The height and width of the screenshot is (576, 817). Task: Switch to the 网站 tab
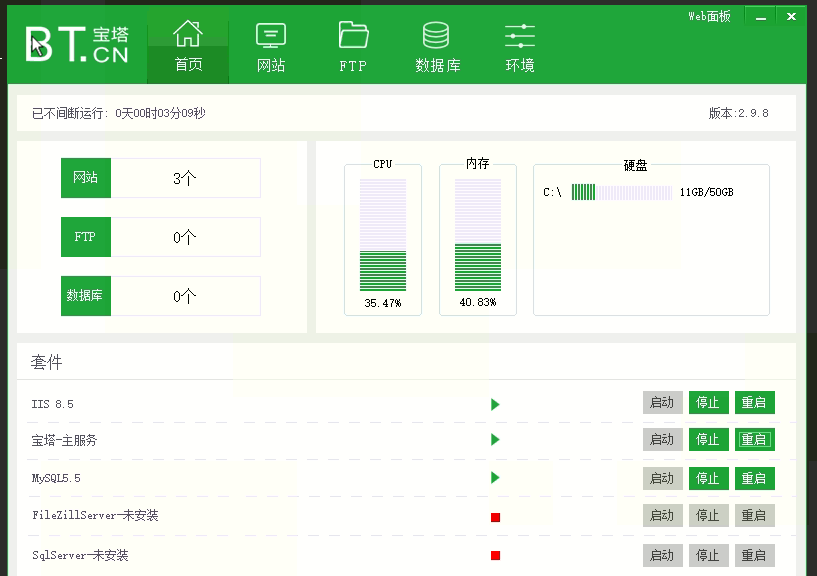click(x=271, y=46)
